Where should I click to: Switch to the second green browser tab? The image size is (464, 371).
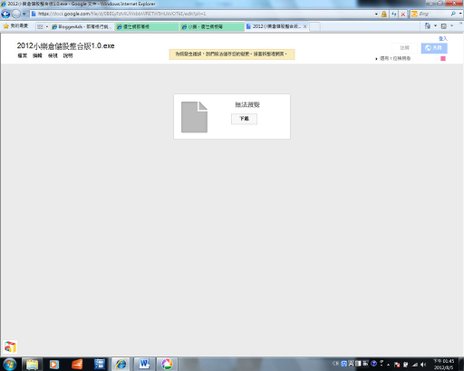click(x=212, y=27)
